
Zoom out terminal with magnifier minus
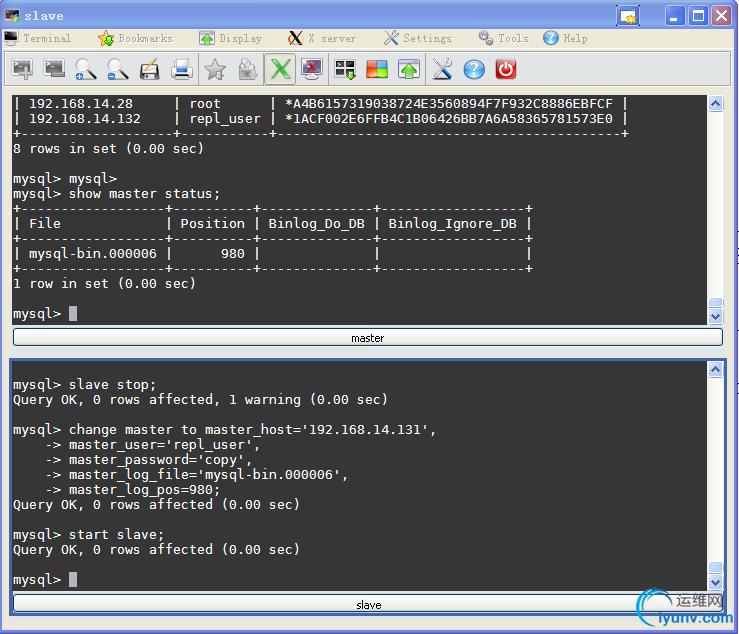(x=117, y=69)
